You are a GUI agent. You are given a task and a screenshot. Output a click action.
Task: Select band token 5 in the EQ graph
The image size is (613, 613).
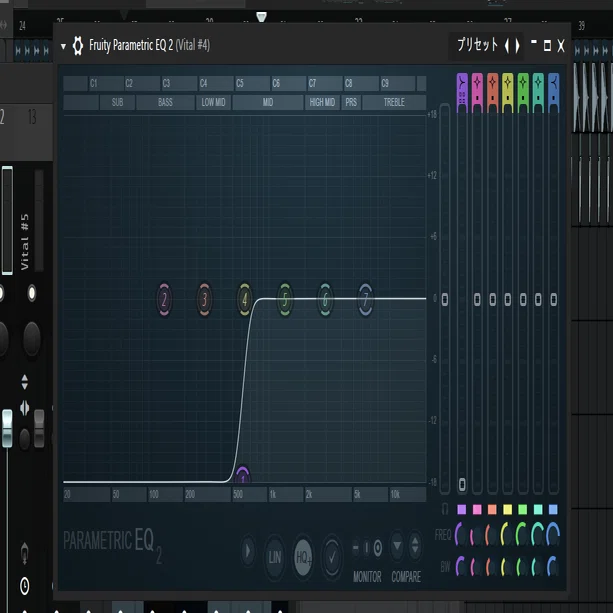(x=285, y=300)
